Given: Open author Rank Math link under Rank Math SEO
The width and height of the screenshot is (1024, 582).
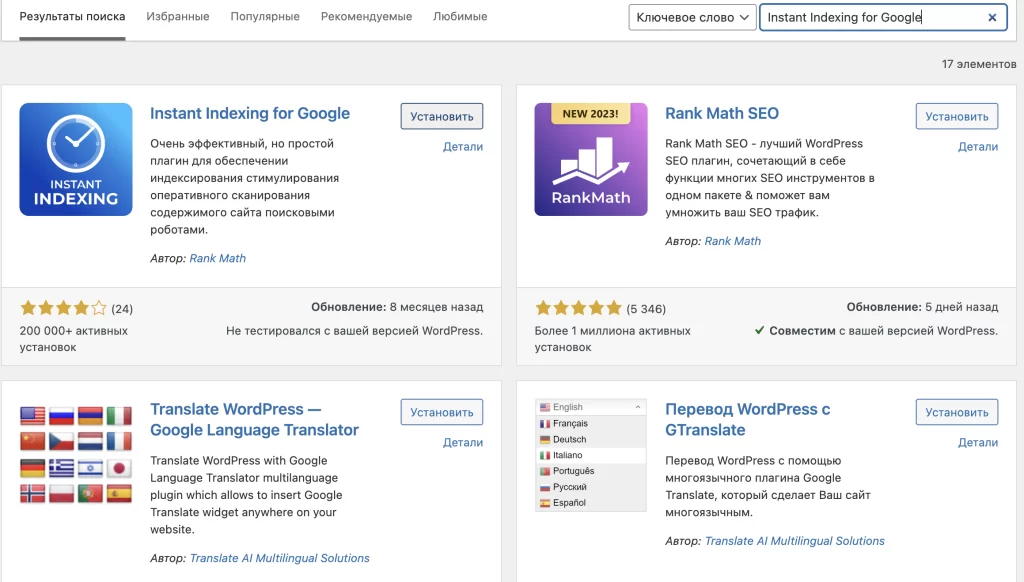Looking at the screenshot, I should coord(733,241).
